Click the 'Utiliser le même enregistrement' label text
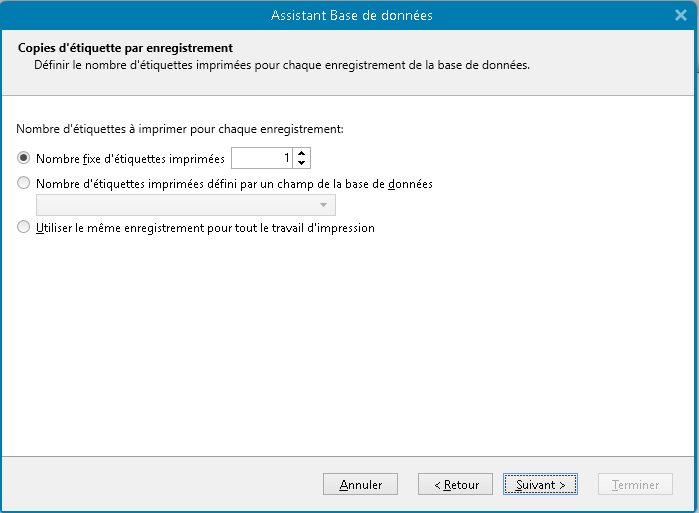Image resolution: width=699 pixels, height=513 pixels. tap(205, 228)
